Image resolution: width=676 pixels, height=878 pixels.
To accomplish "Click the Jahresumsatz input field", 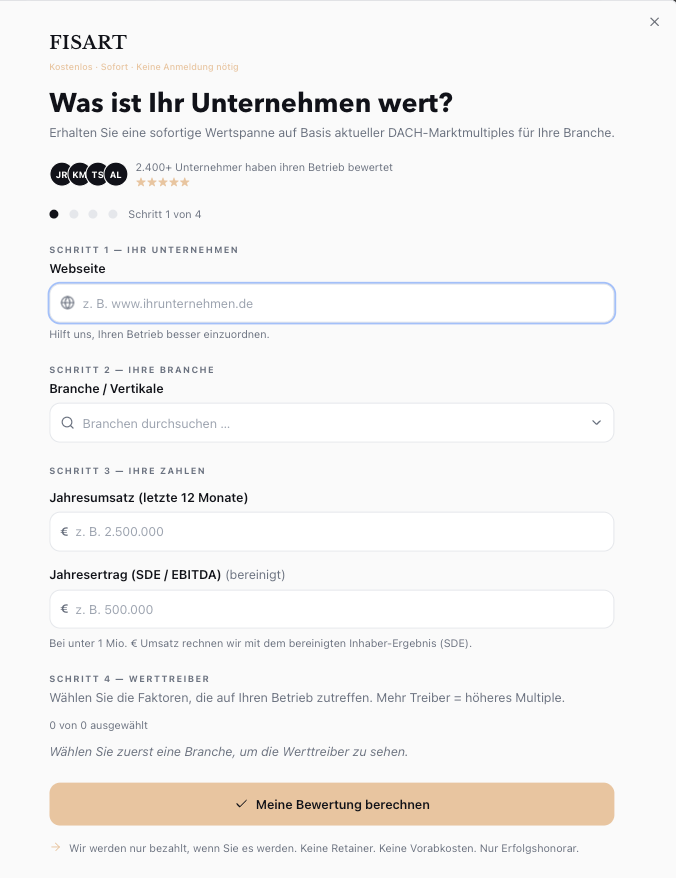I will point(332,531).
